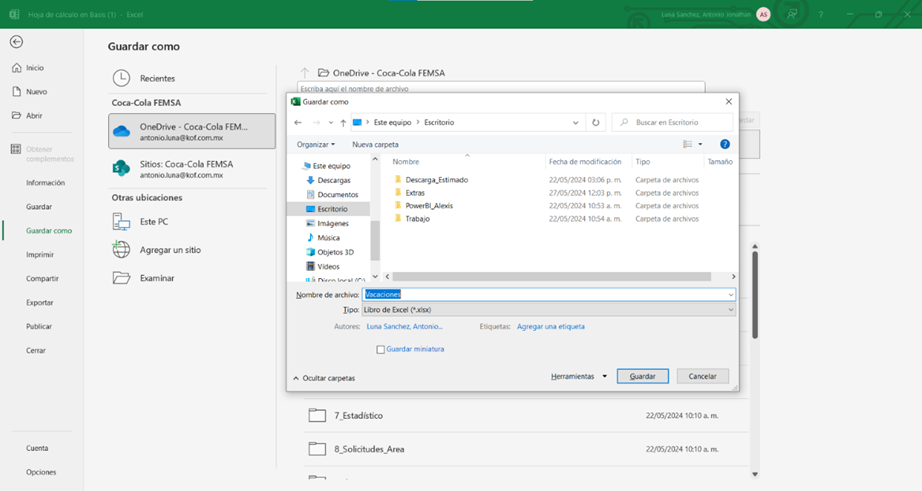Select Descargas in the navigation pane
Viewport: 922px width, 491px height.
click(333, 180)
